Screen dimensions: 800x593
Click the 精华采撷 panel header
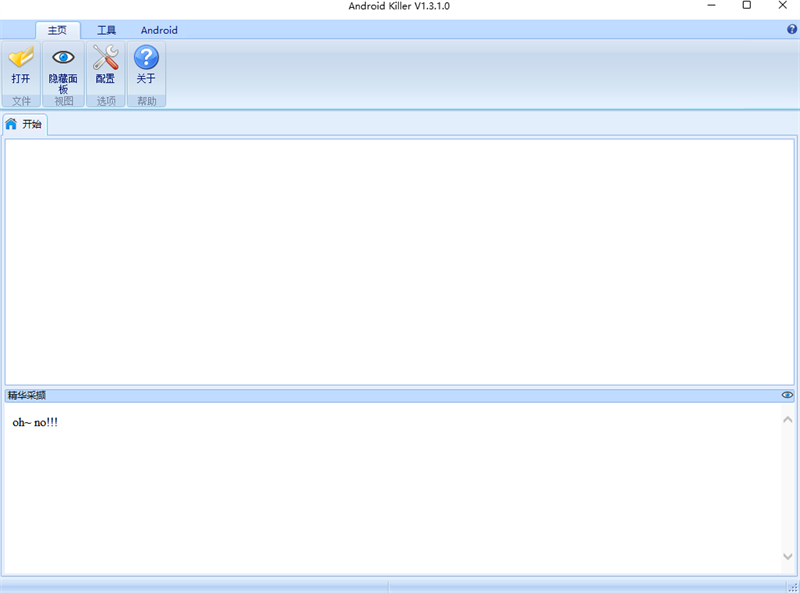(399, 395)
